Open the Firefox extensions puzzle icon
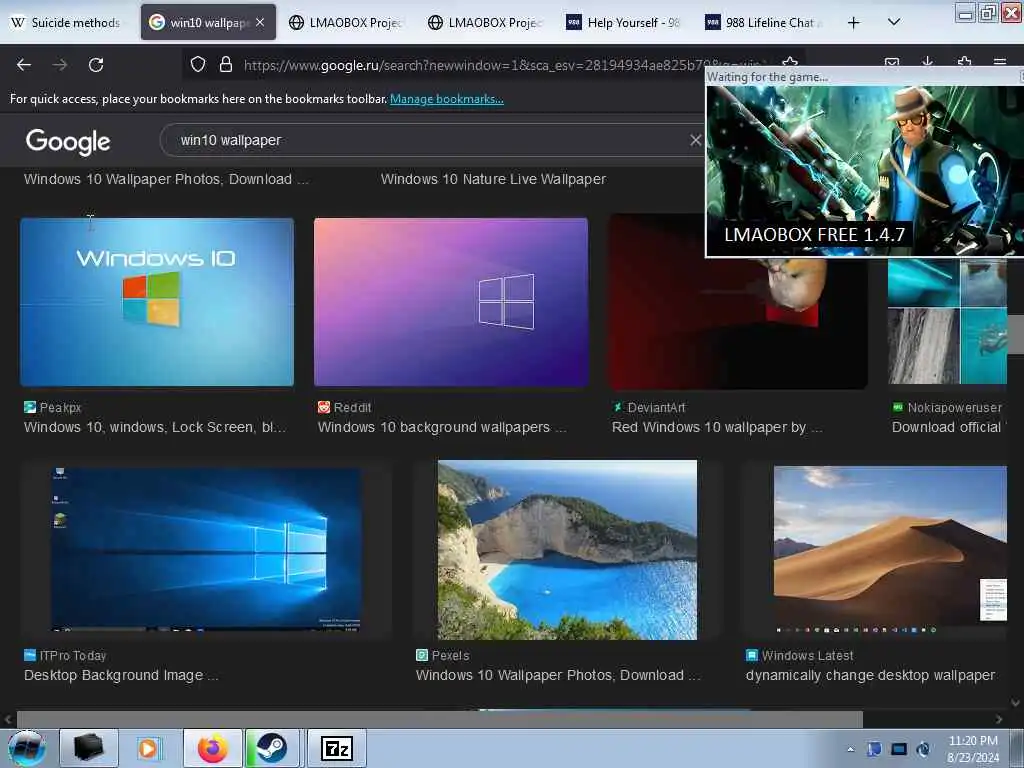 tap(964, 63)
